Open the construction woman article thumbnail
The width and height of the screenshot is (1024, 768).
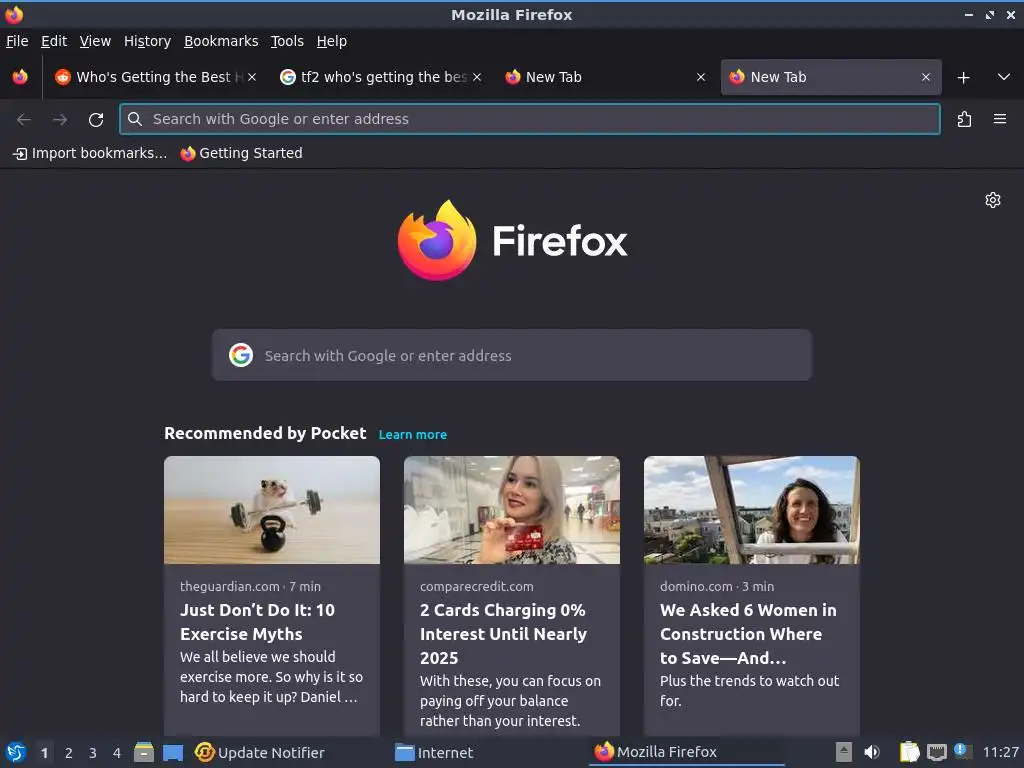752,510
